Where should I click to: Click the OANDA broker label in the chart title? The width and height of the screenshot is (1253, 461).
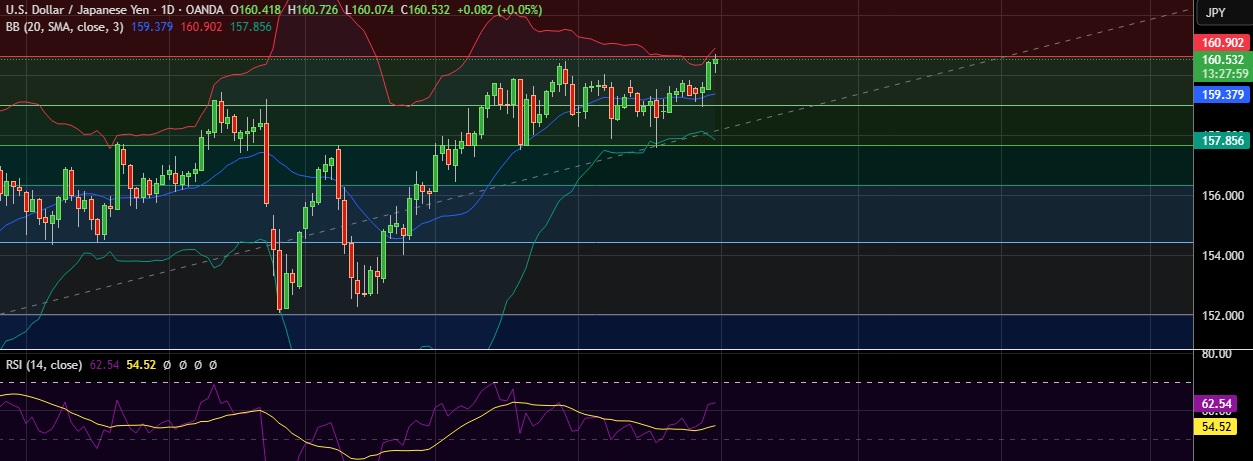pyautogui.click(x=207, y=10)
